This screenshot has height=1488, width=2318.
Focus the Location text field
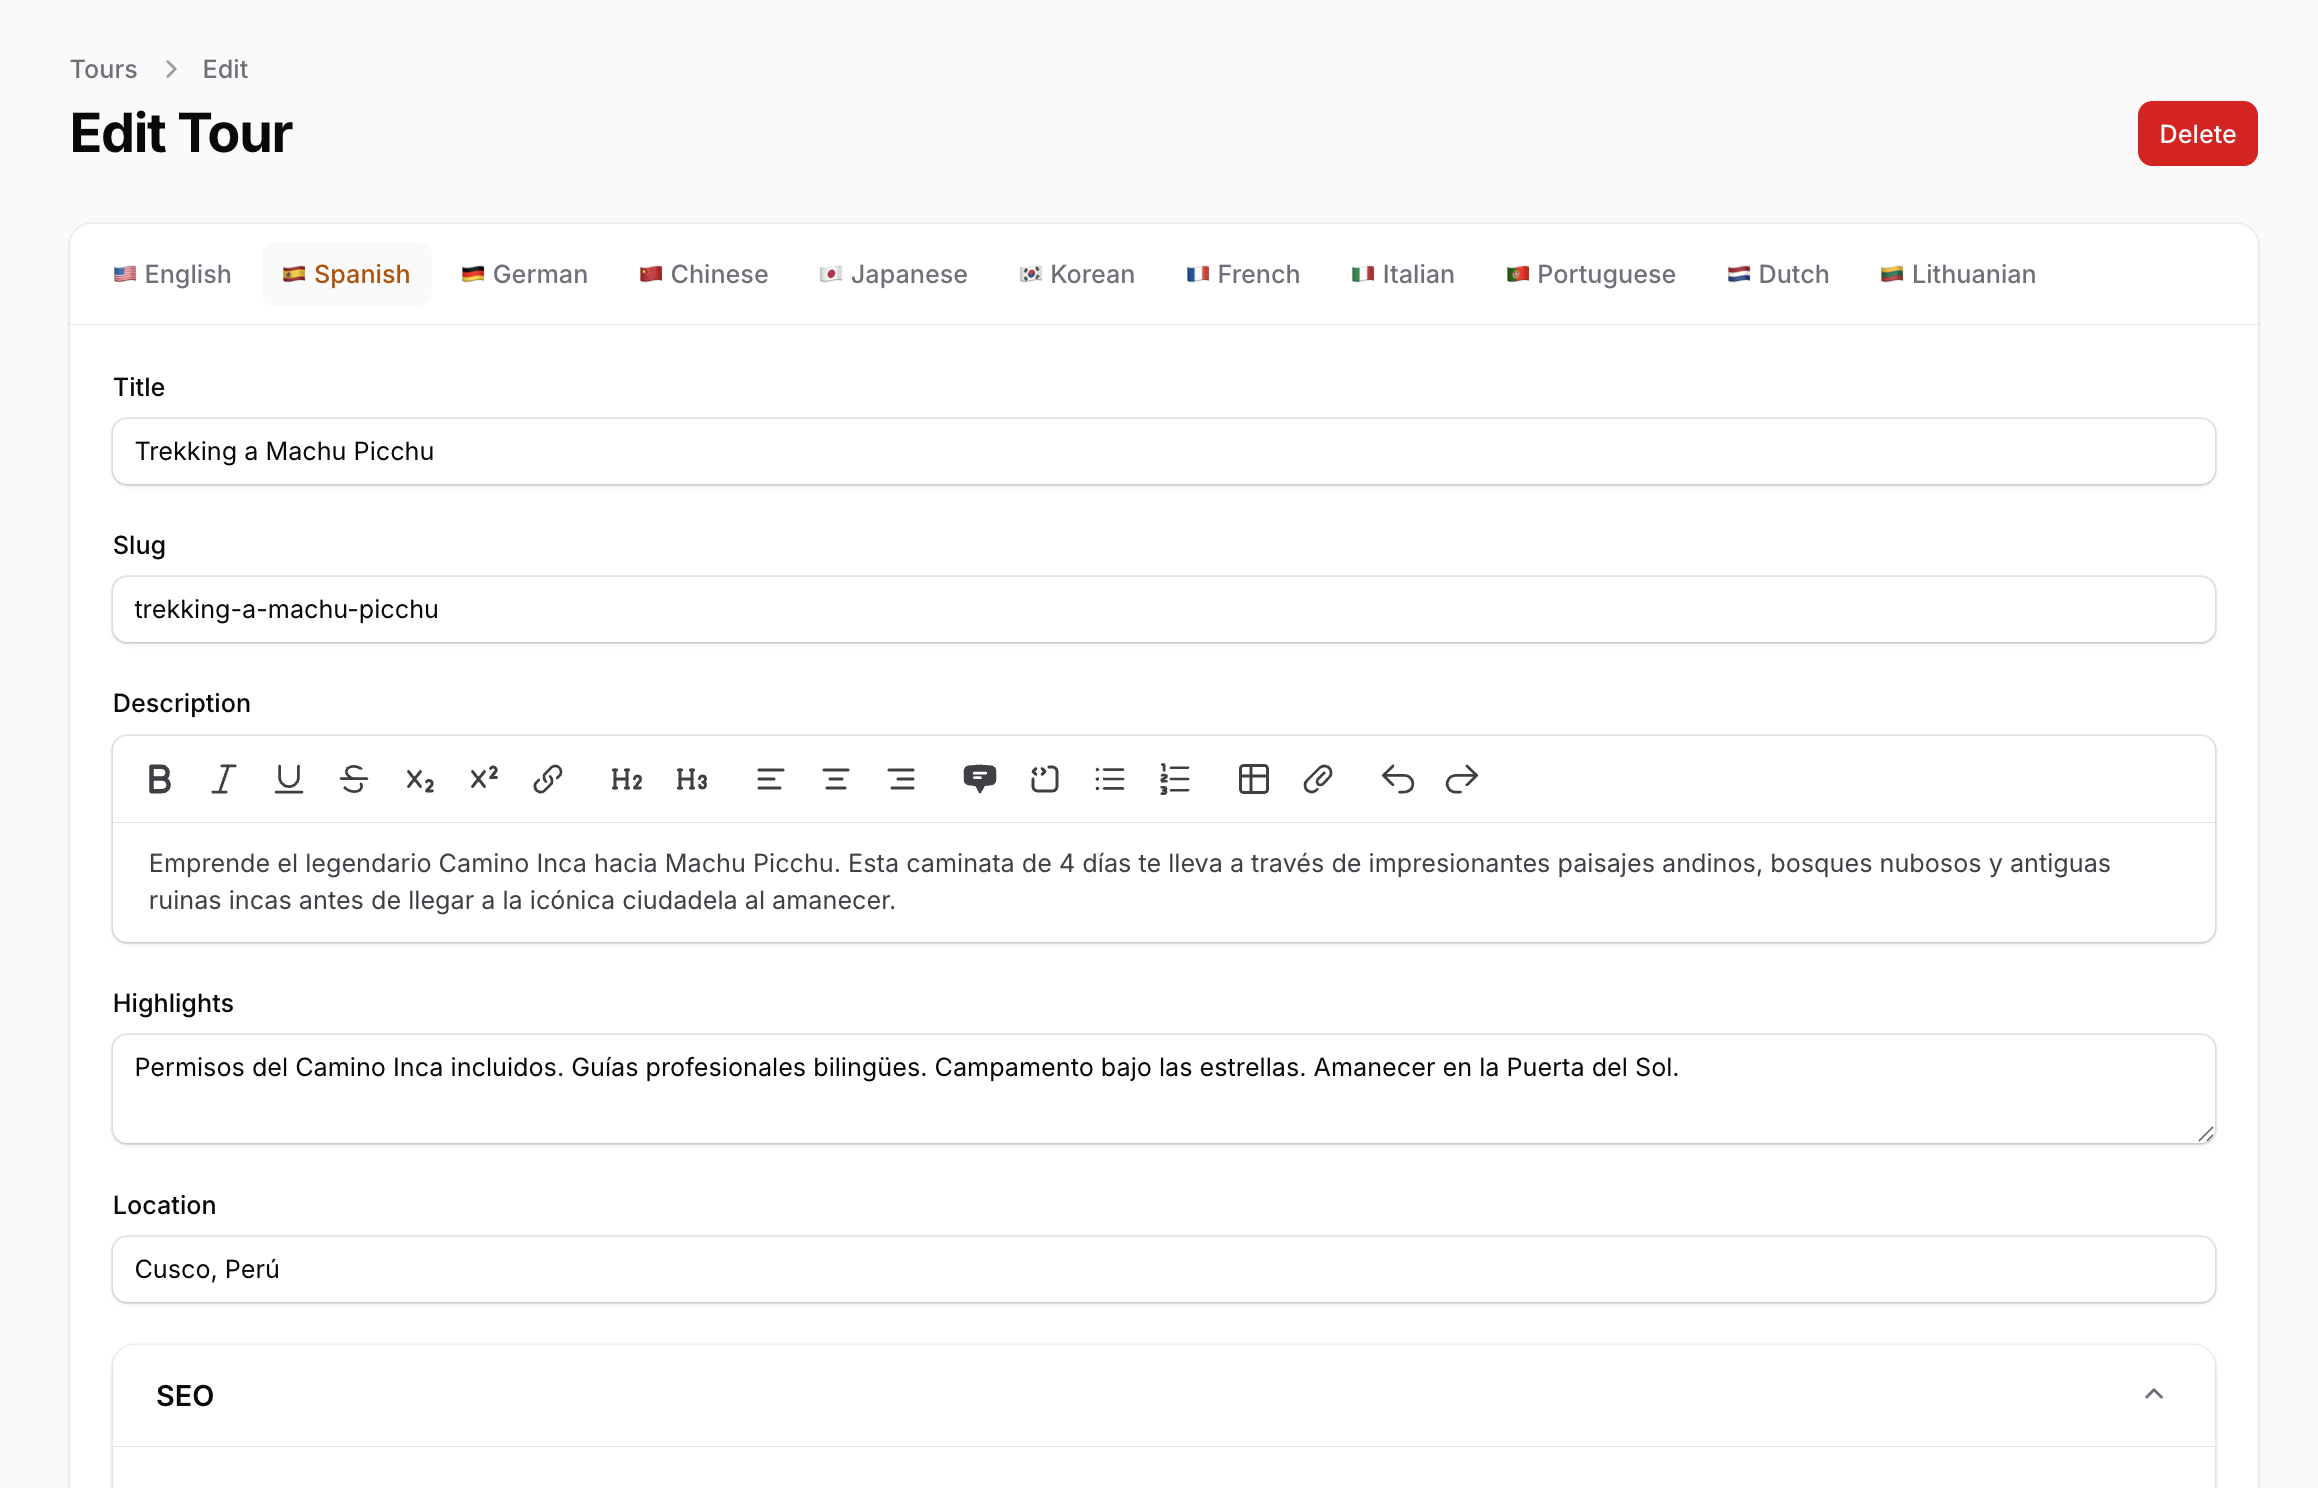[1163, 1269]
